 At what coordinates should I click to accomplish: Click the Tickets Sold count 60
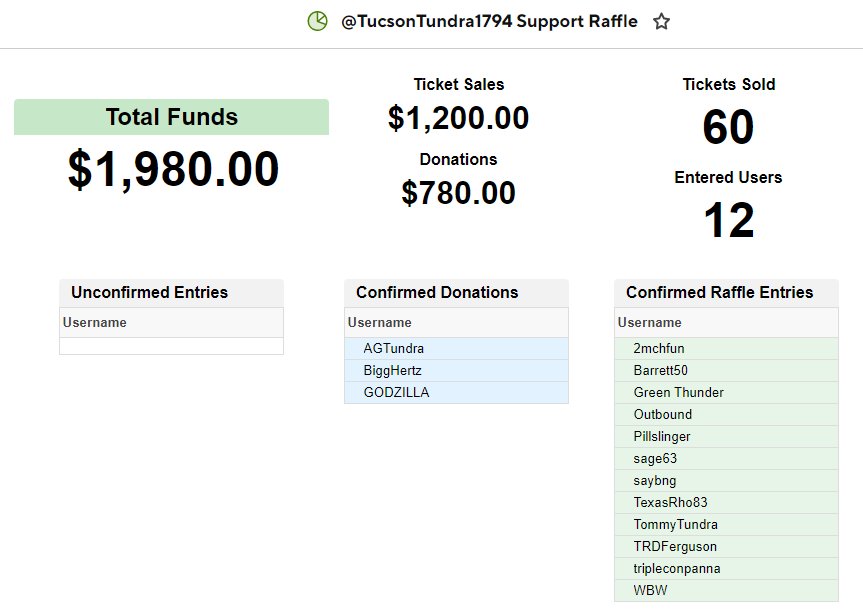click(728, 127)
